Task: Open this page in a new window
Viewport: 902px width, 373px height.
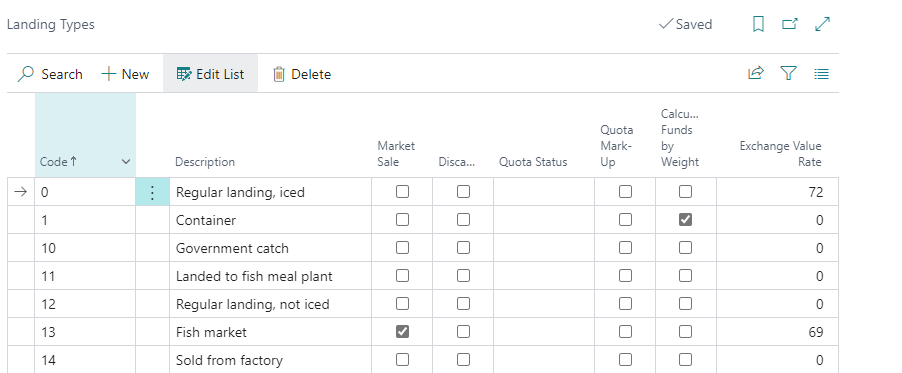Action: point(790,24)
